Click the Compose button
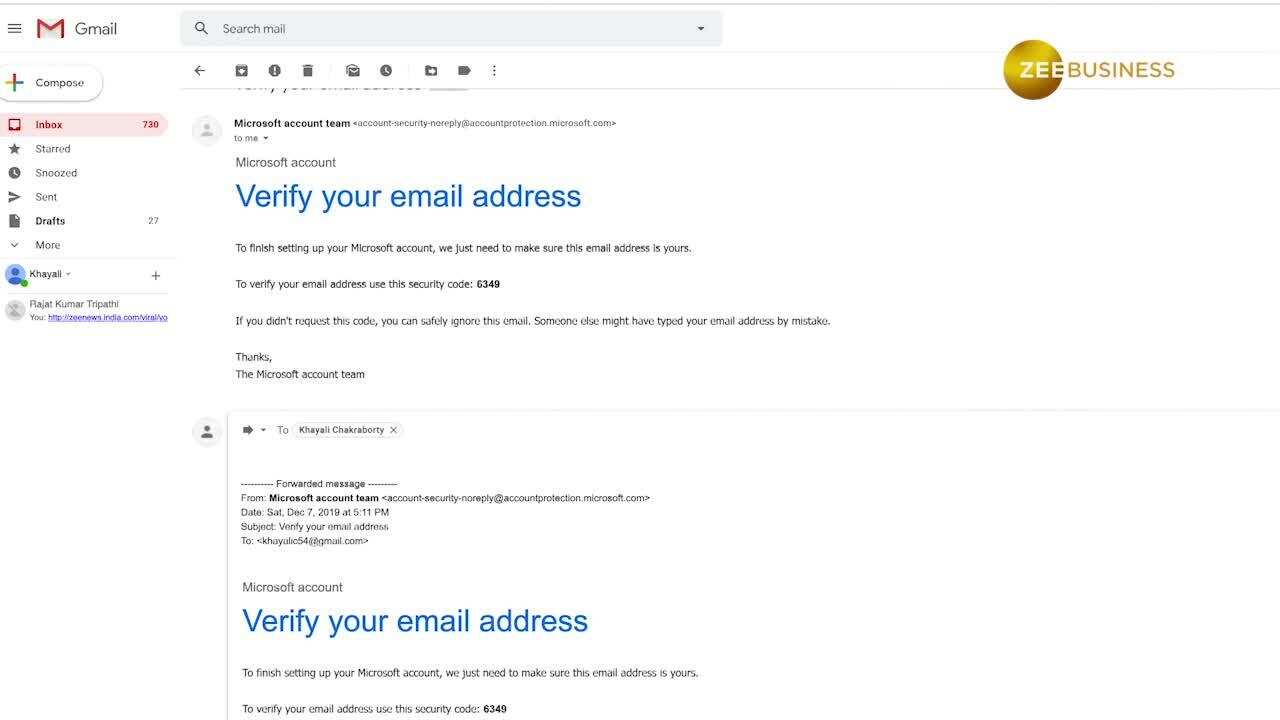Screen dimensions: 1280x720 pyautogui.click(x=52, y=83)
